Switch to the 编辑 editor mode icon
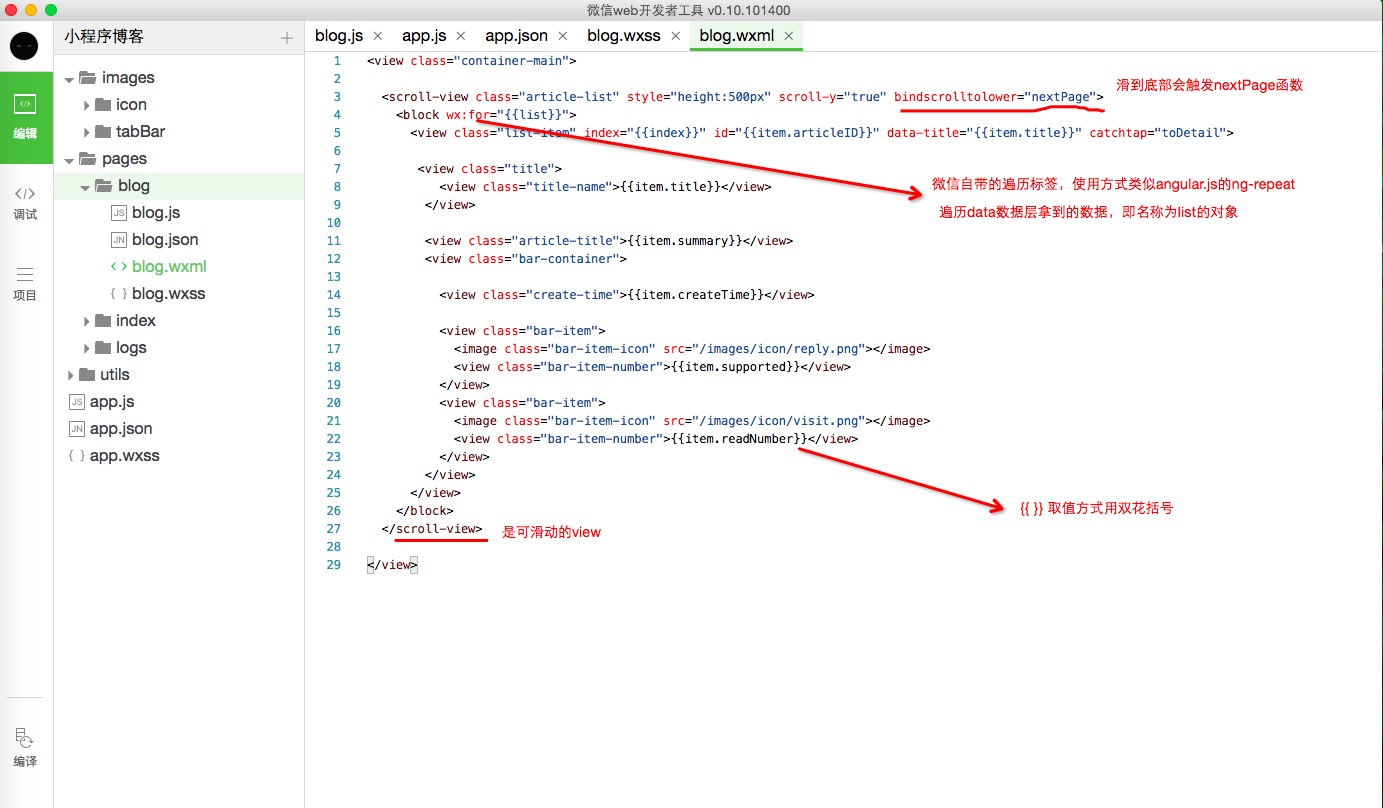Screen dimensions: 1383x808 [x=25, y=117]
